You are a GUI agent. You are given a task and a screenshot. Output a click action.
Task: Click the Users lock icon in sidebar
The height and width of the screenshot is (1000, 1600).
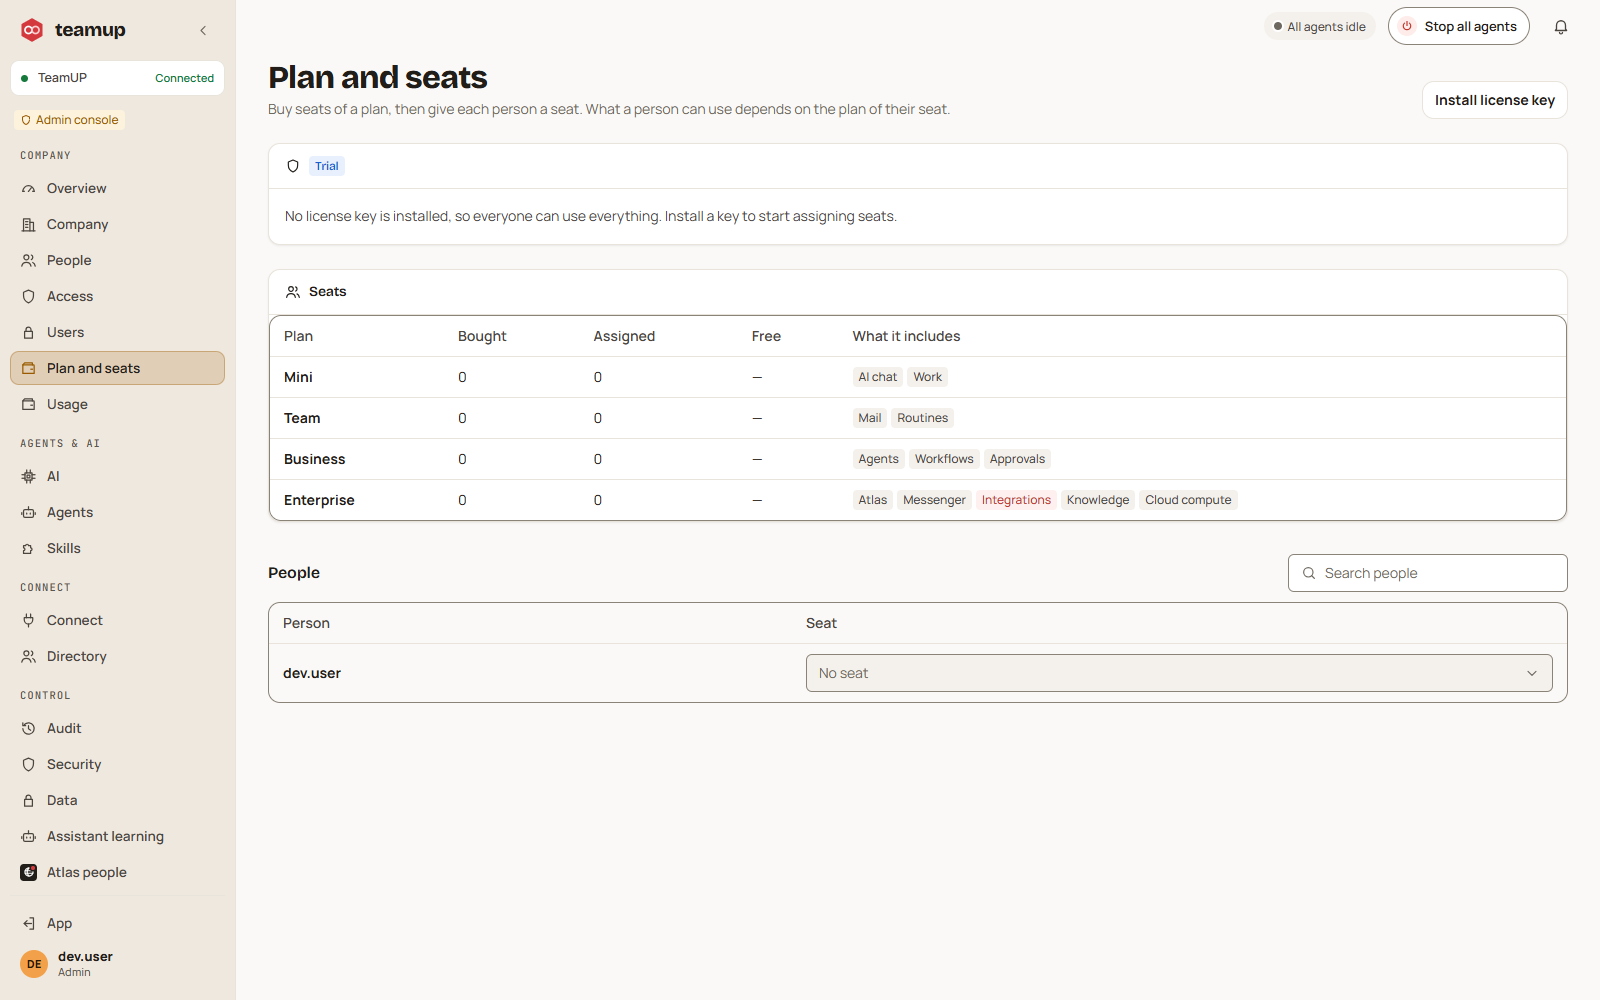(x=29, y=333)
